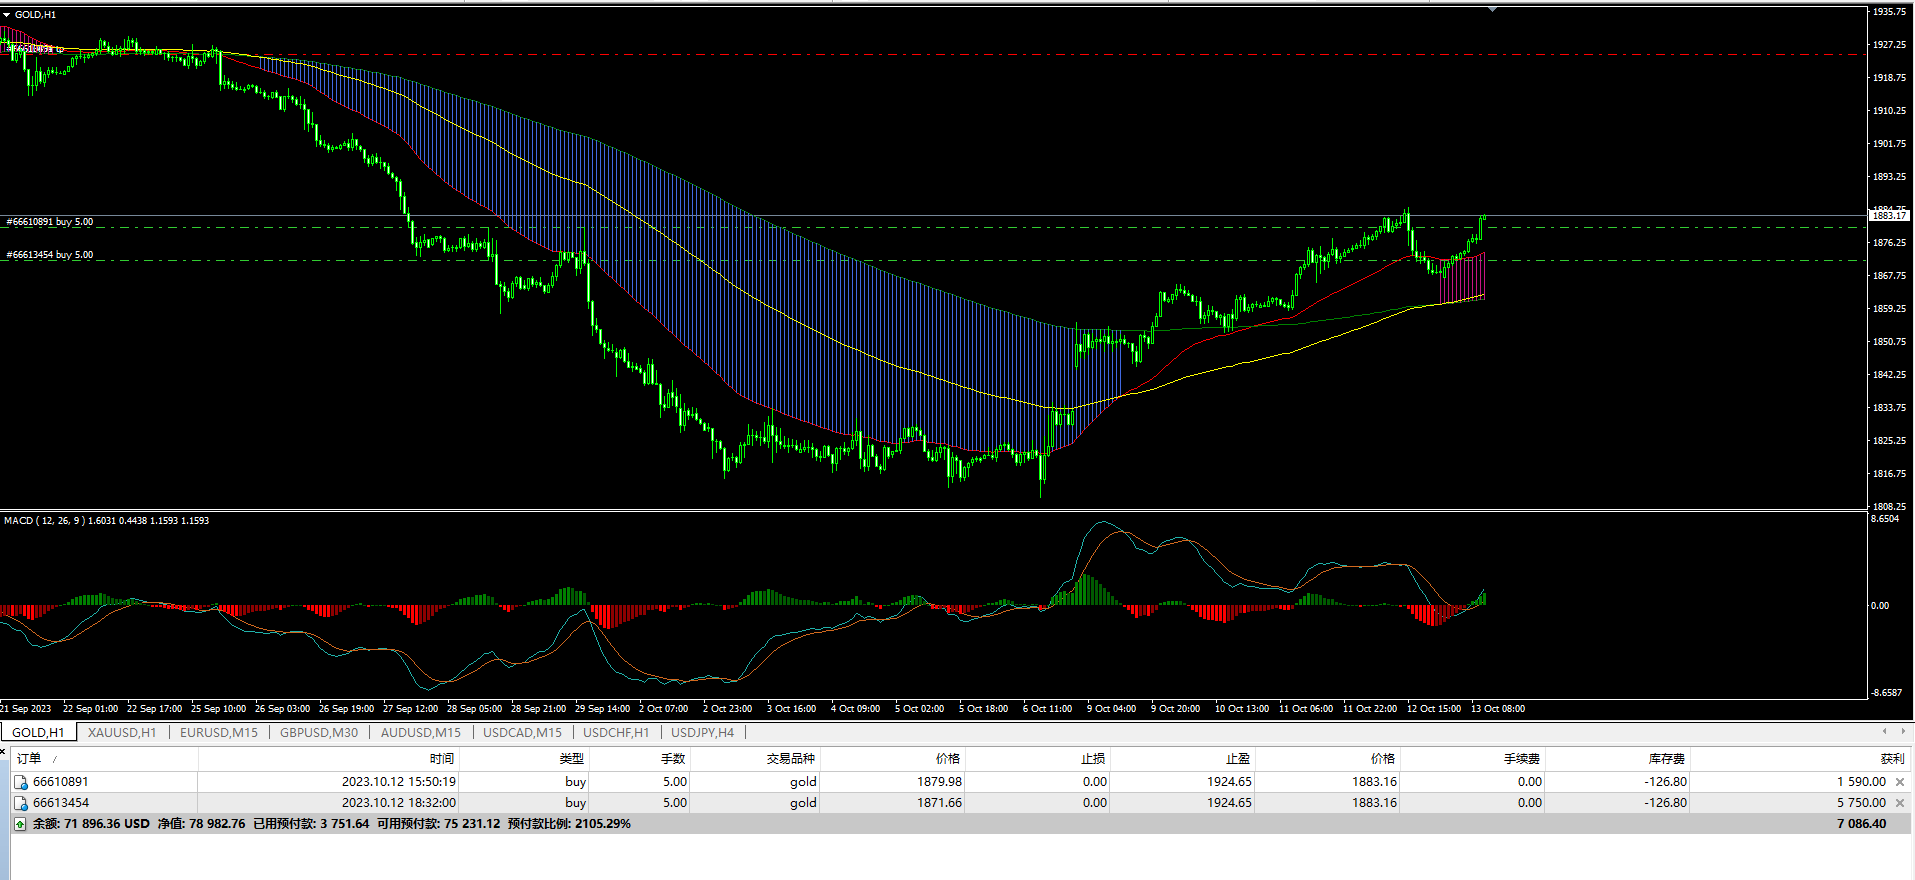Image resolution: width=1915 pixels, height=880 pixels.
Task: Click the total profit 7 086.40
Action: click(x=1861, y=824)
